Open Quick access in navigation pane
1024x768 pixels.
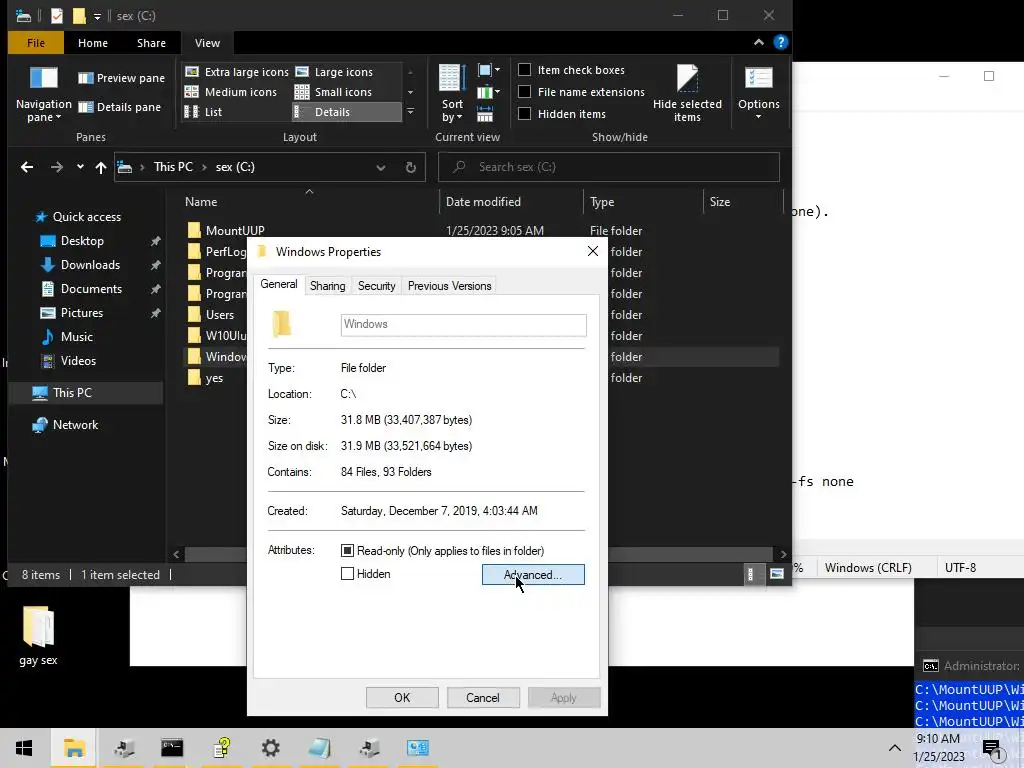coord(86,217)
